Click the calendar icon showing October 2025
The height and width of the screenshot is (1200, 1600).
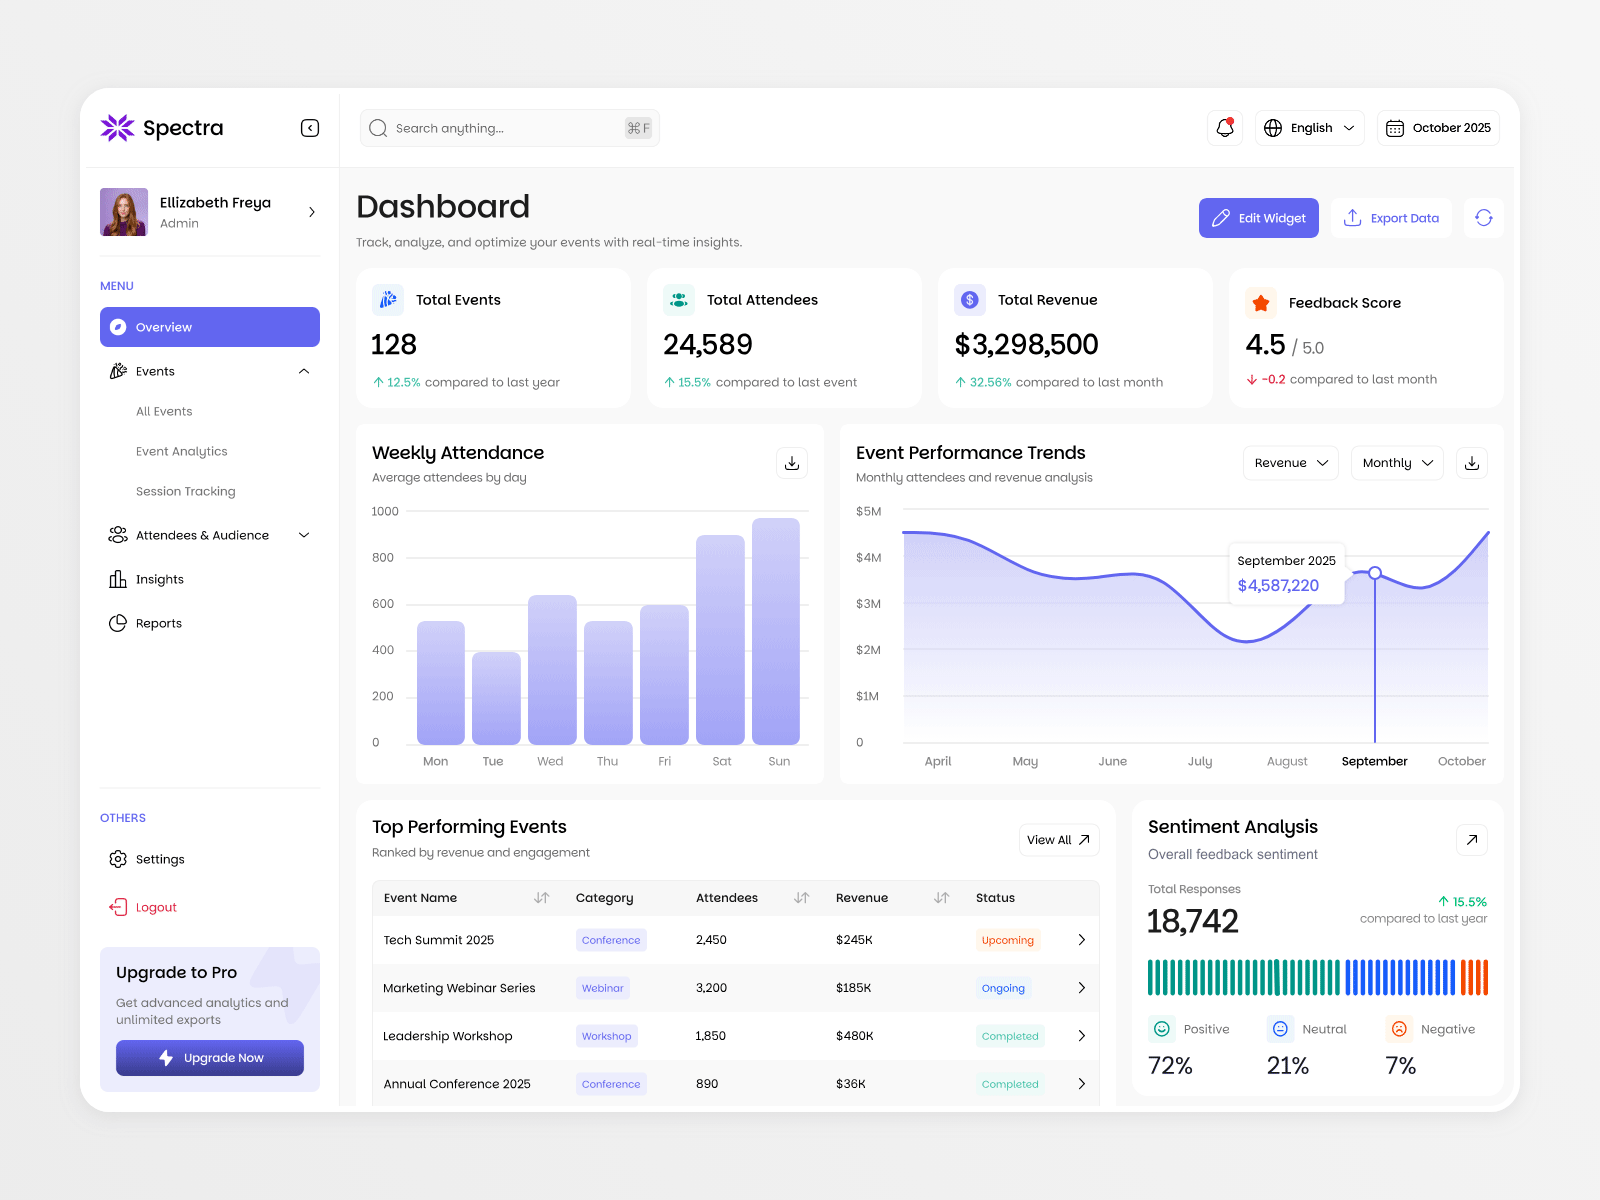(1396, 127)
